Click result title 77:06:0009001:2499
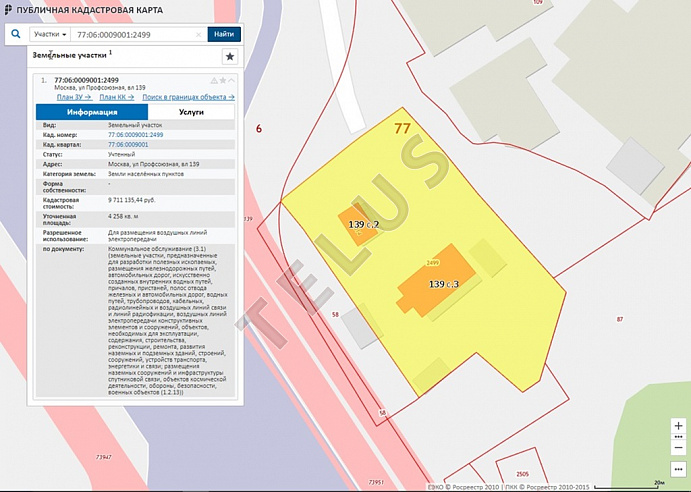This screenshot has width=691, height=492. click(x=86, y=80)
